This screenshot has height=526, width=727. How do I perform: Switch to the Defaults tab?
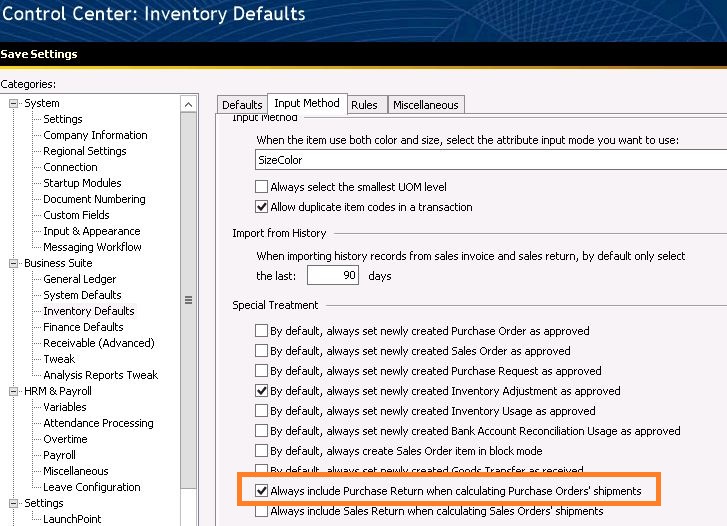click(x=242, y=105)
